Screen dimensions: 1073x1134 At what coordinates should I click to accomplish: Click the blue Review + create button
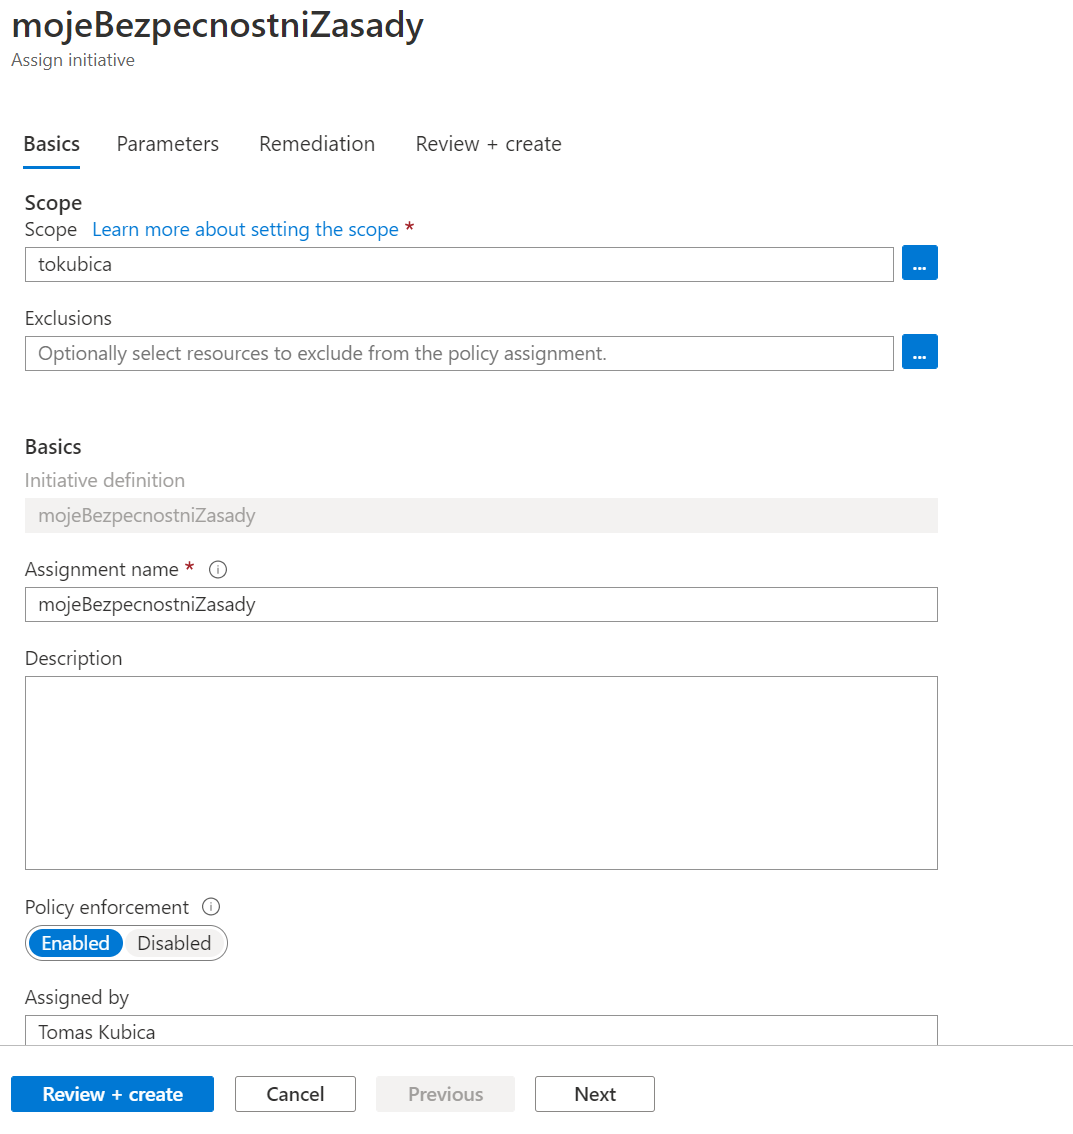[x=112, y=1094]
